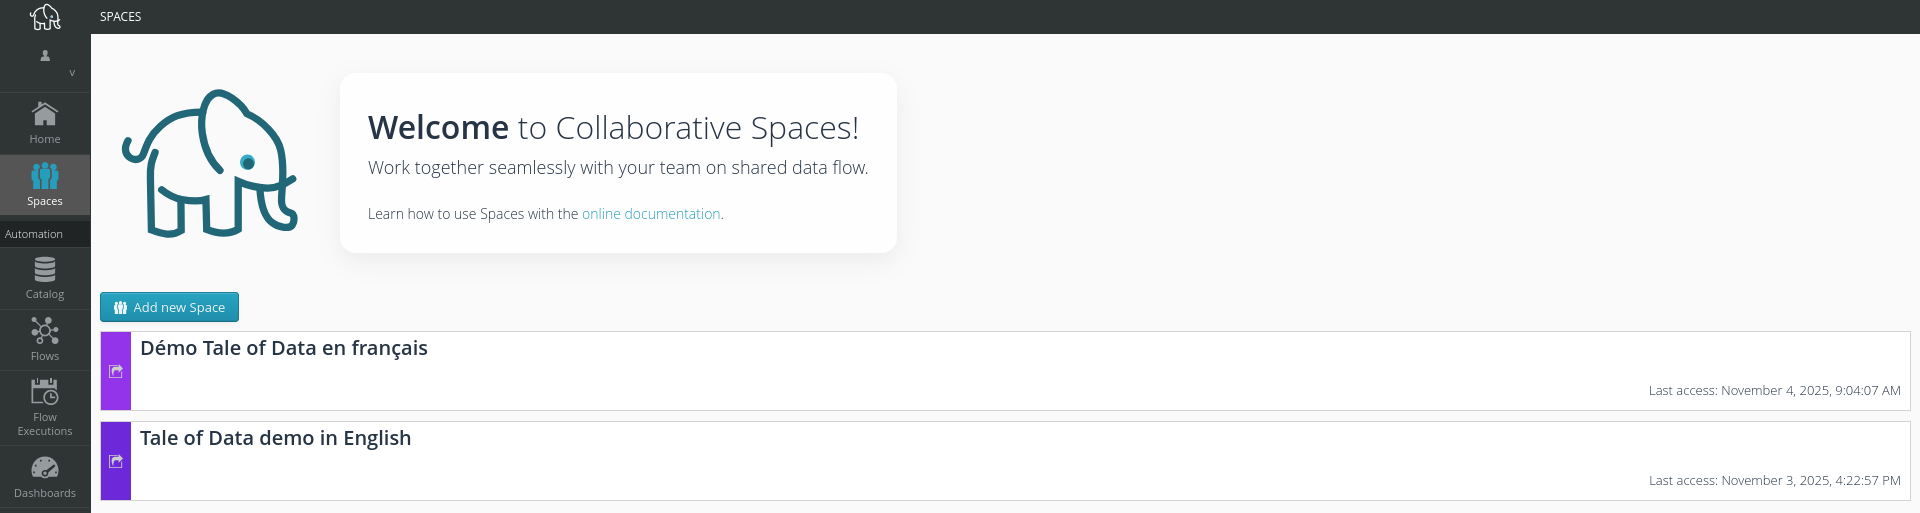Open the Démo Tale of Data en français space
The width and height of the screenshot is (1920, 513).
point(284,348)
